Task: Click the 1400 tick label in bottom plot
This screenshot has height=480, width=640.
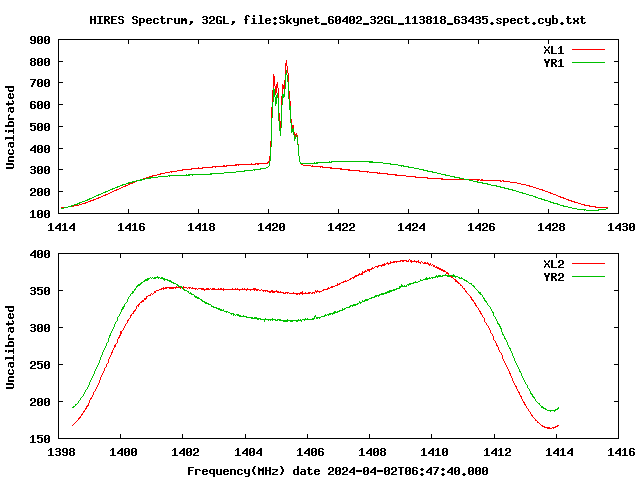Action: 123,452
